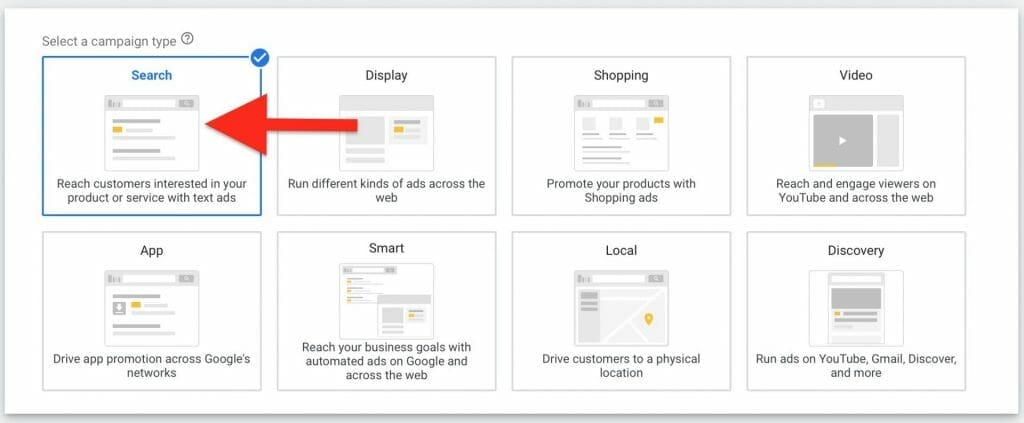Select the Search campaign illustration
Screen dimensions: 1024x423
(x=152, y=133)
